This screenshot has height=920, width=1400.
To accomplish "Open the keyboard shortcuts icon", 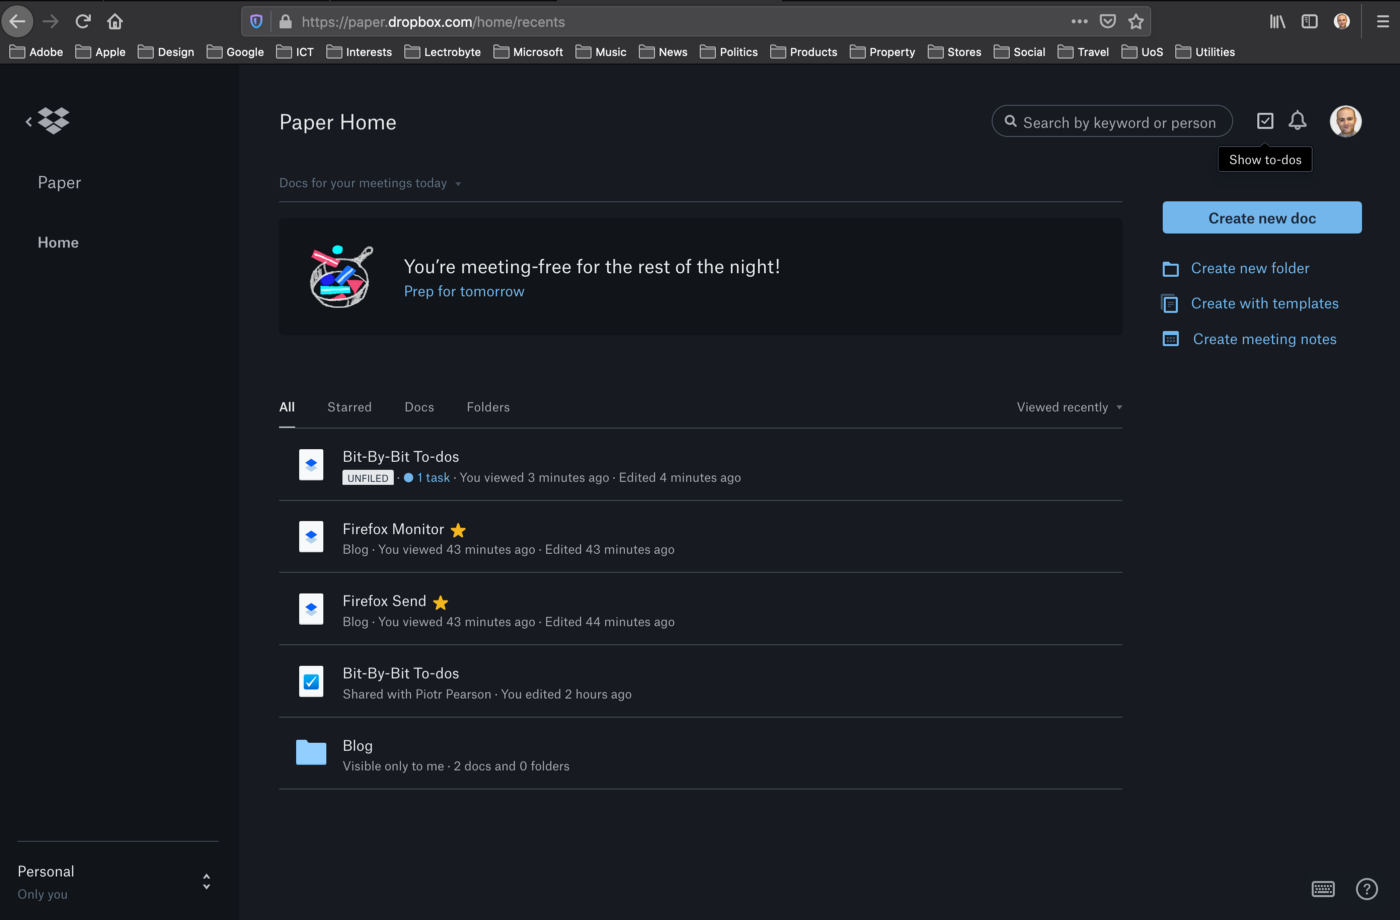I will click(x=1323, y=888).
